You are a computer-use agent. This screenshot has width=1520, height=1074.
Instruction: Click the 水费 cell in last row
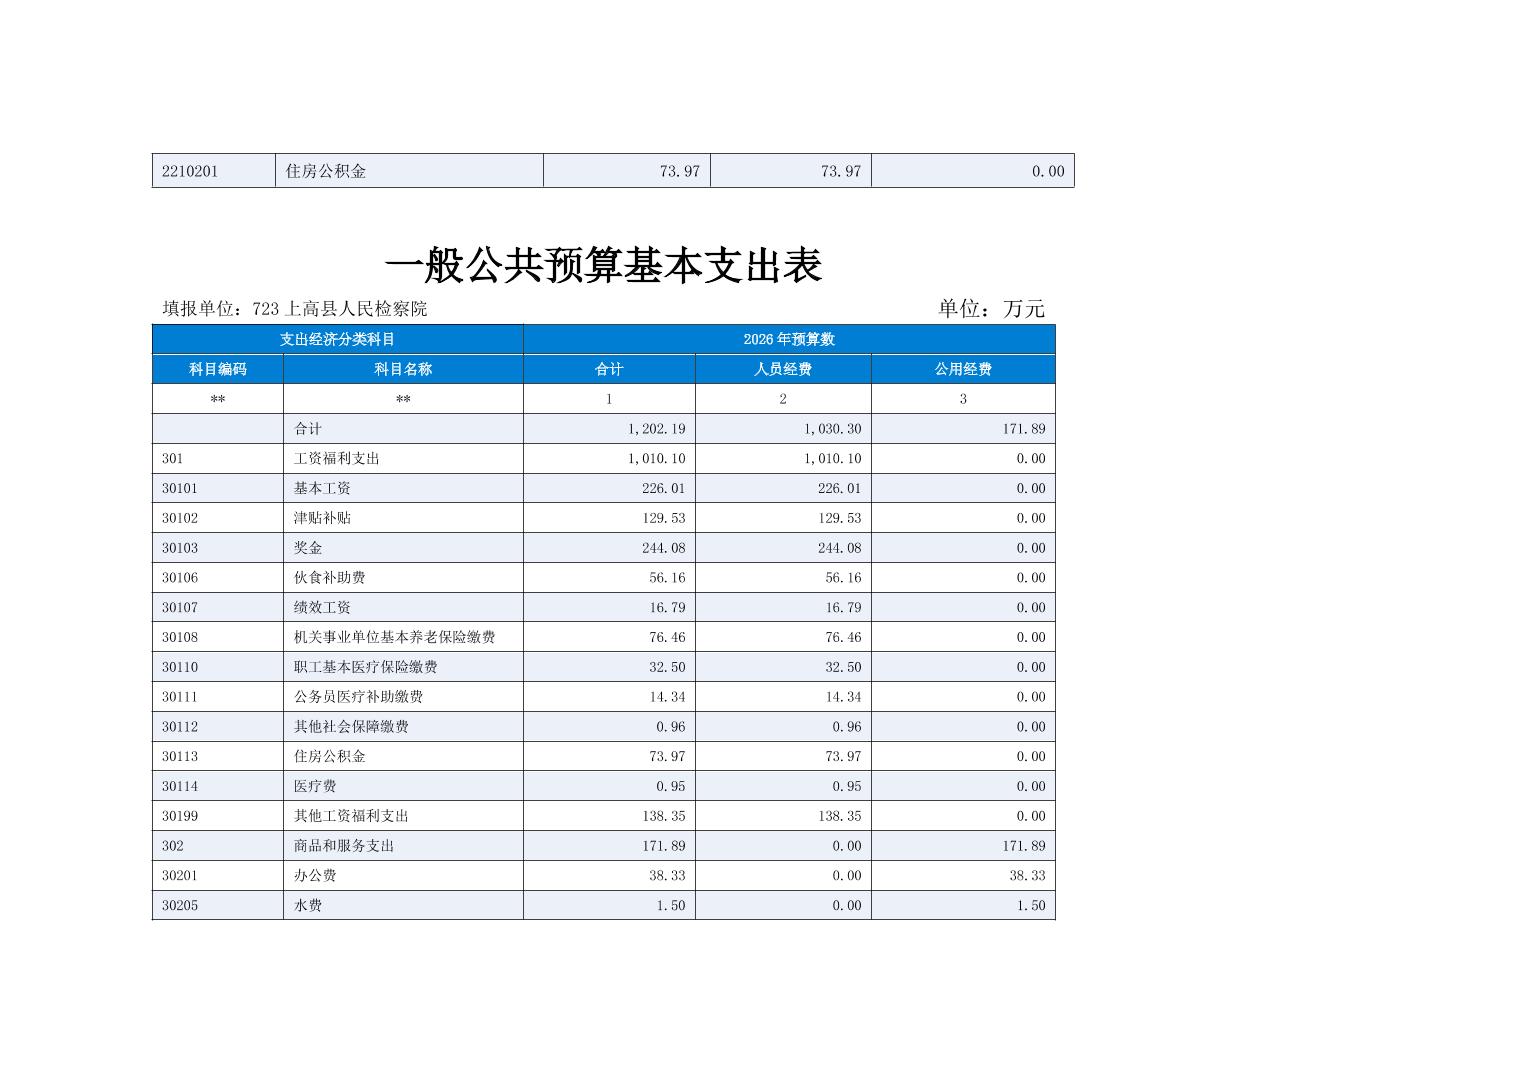[x=308, y=906]
